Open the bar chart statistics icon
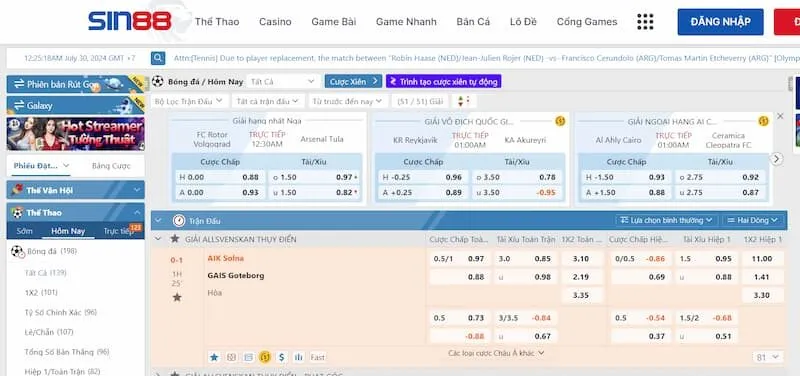800x376 pixels. click(x=299, y=357)
